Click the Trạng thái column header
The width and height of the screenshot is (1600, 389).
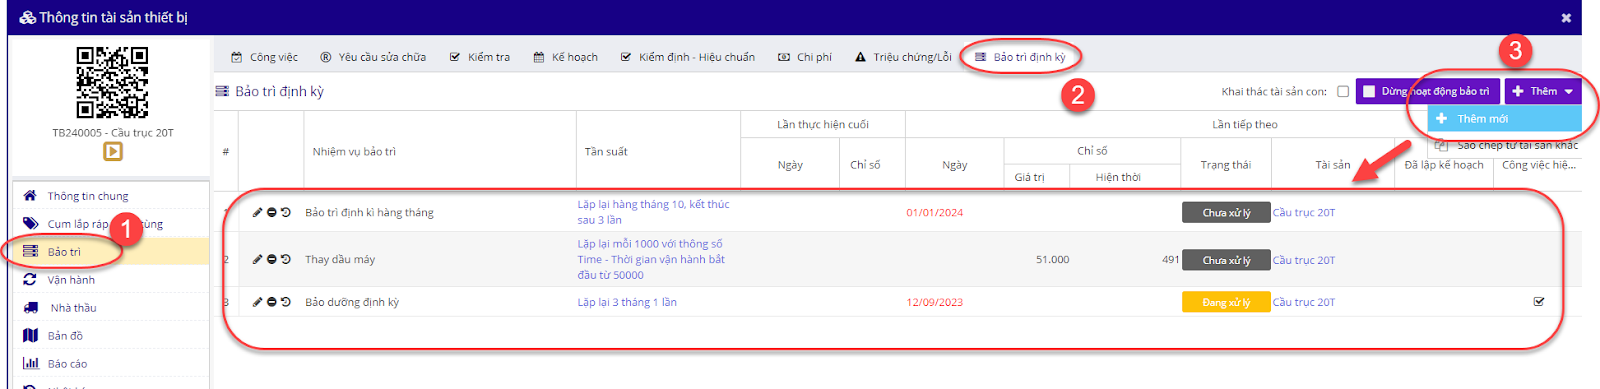tap(1226, 165)
